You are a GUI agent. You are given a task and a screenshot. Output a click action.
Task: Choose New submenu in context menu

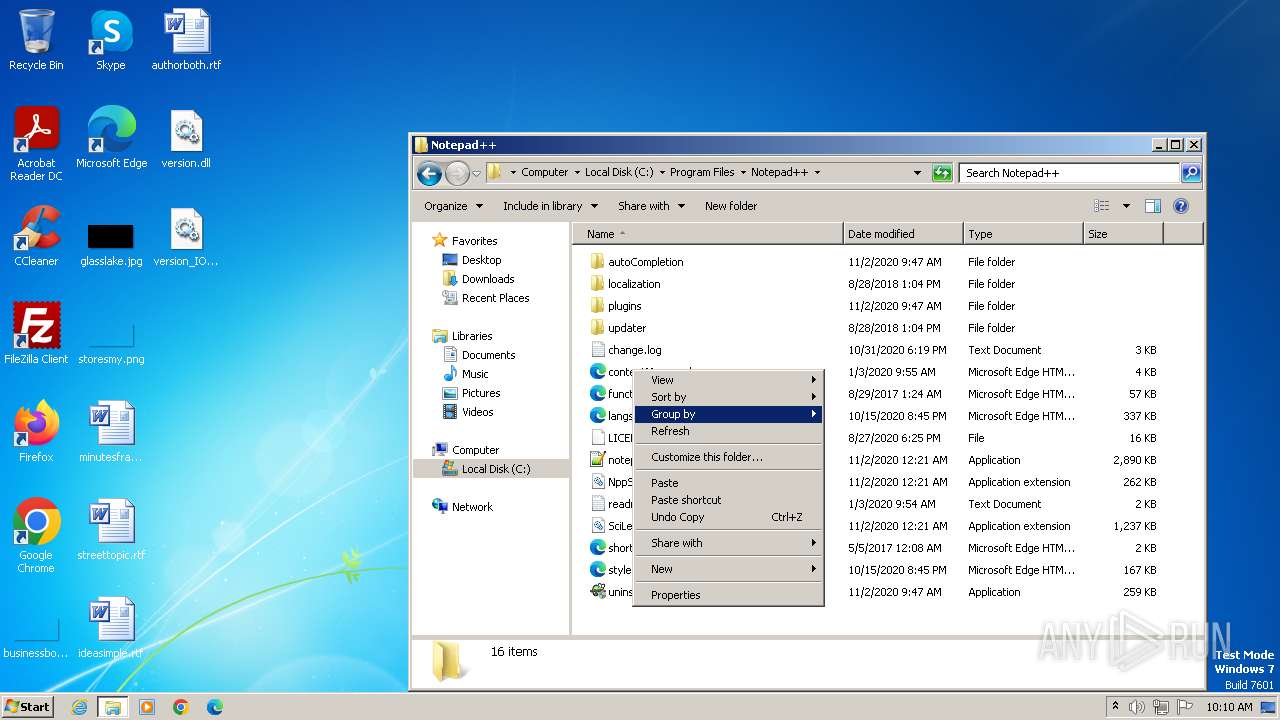(x=728, y=569)
